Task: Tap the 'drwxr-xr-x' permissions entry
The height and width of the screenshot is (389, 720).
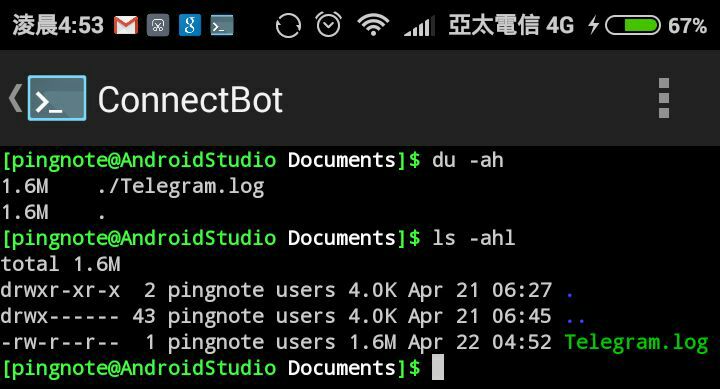Action: coord(60,291)
